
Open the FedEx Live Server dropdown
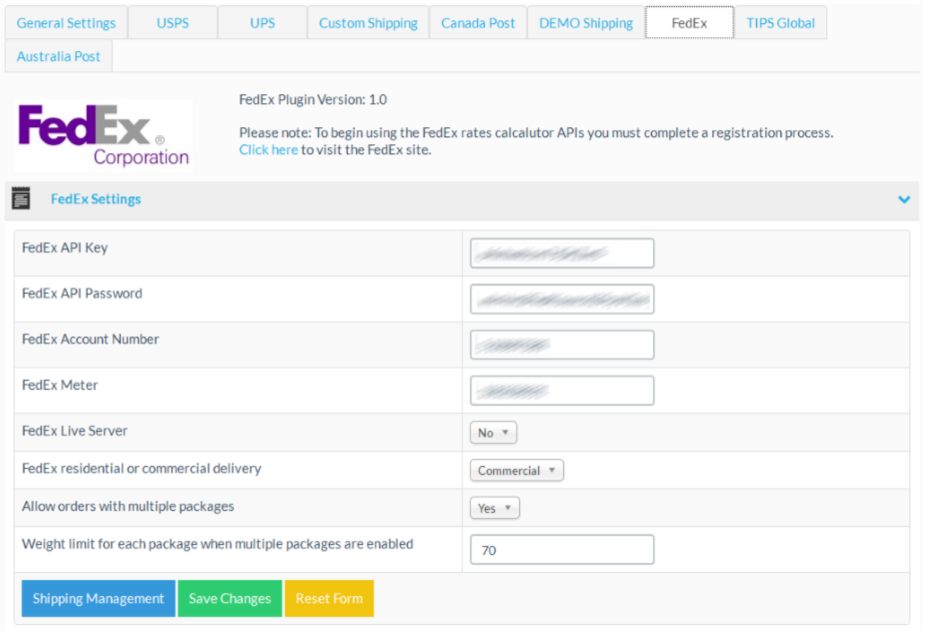coord(493,433)
